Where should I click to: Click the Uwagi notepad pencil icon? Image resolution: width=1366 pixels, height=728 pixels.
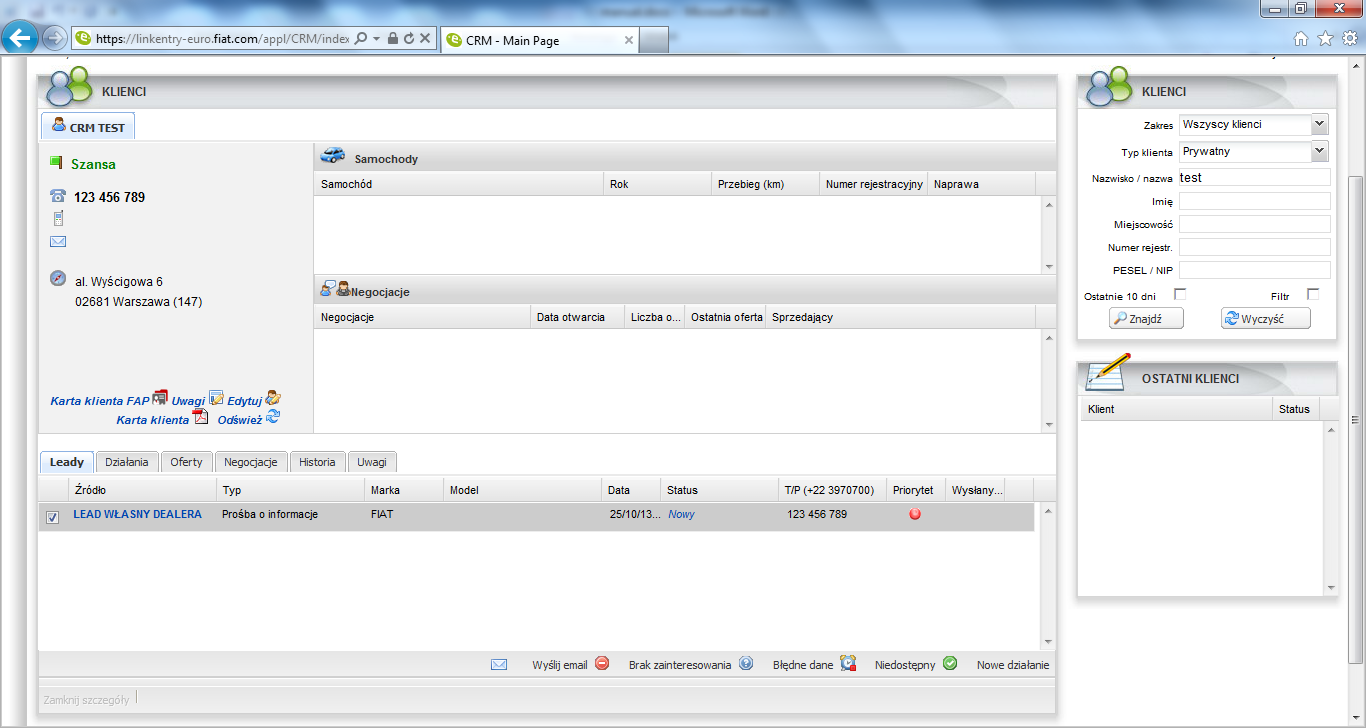coord(216,397)
